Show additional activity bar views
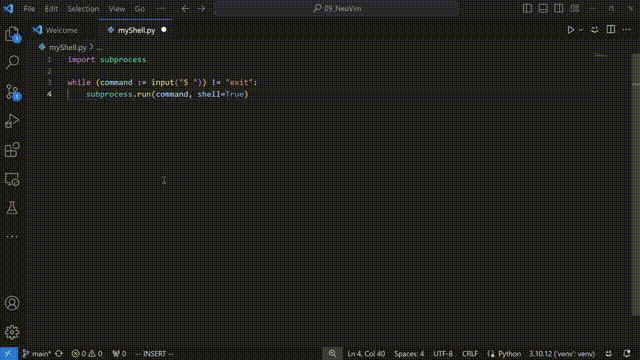Image resolution: width=640 pixels, height=360 pixels. [x=12, y=236]
